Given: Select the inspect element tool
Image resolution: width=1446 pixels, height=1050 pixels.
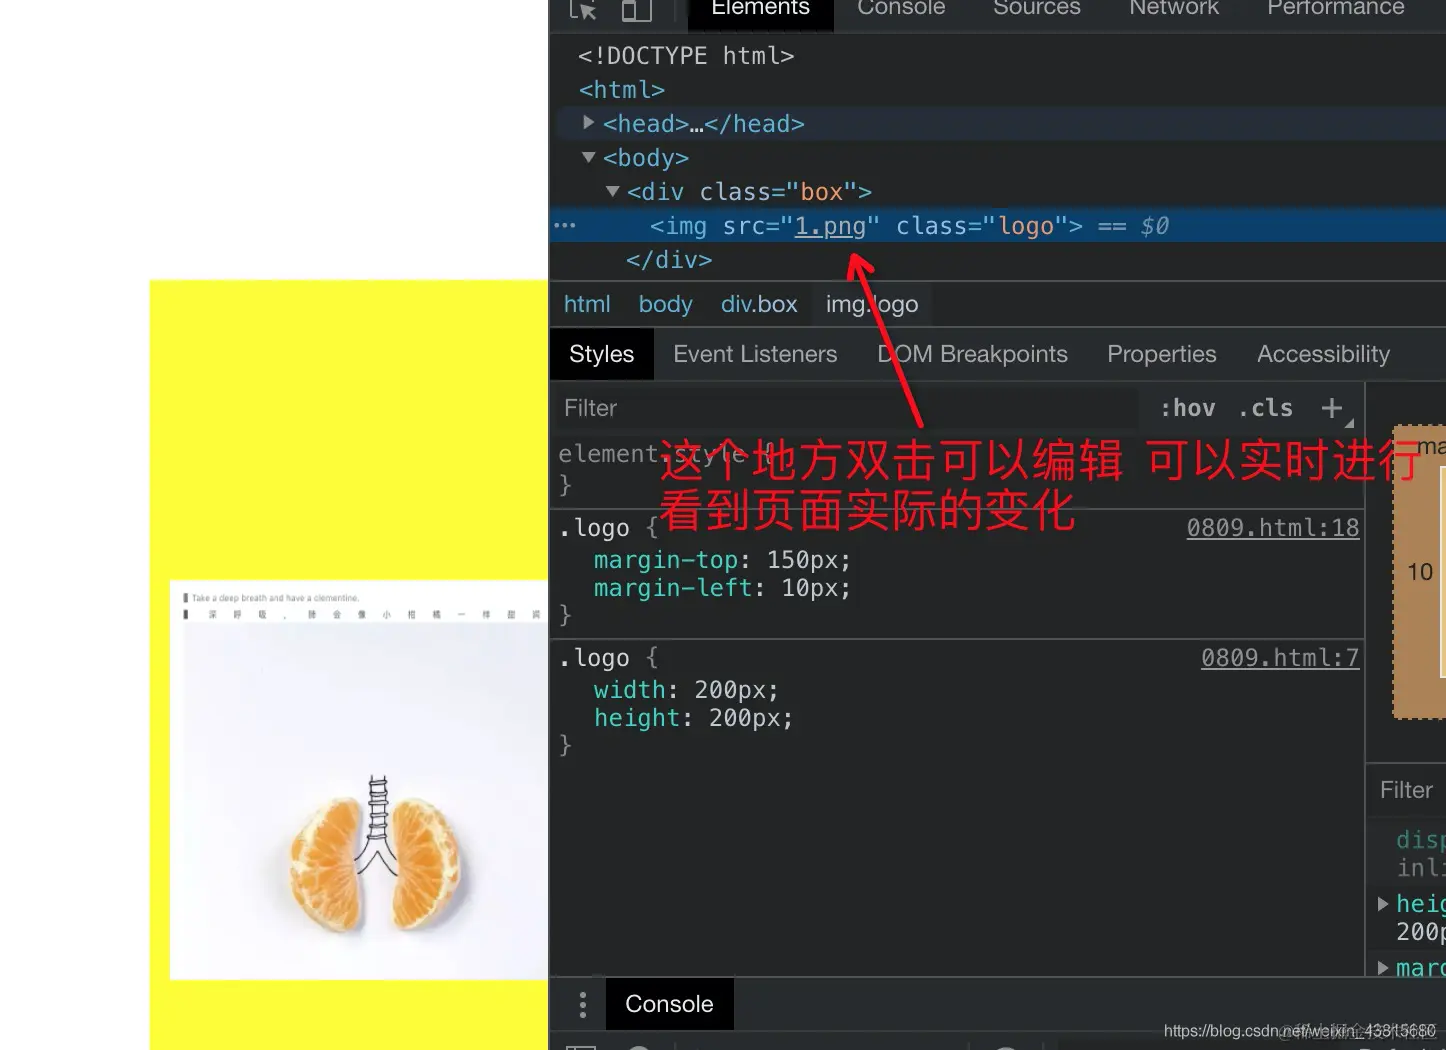Looking at the screenshot, I should (580, 10).
